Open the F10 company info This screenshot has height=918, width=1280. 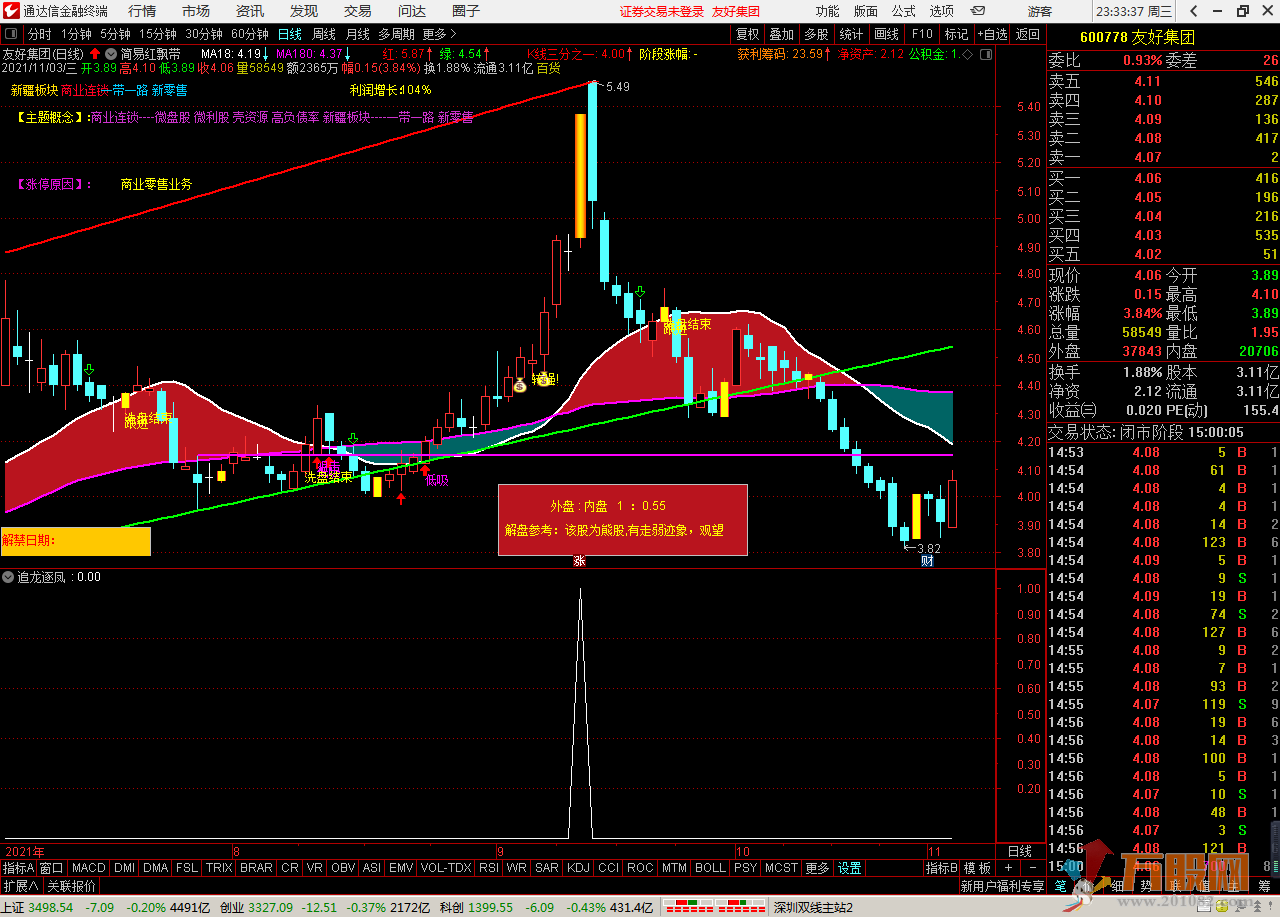[921, 34]
